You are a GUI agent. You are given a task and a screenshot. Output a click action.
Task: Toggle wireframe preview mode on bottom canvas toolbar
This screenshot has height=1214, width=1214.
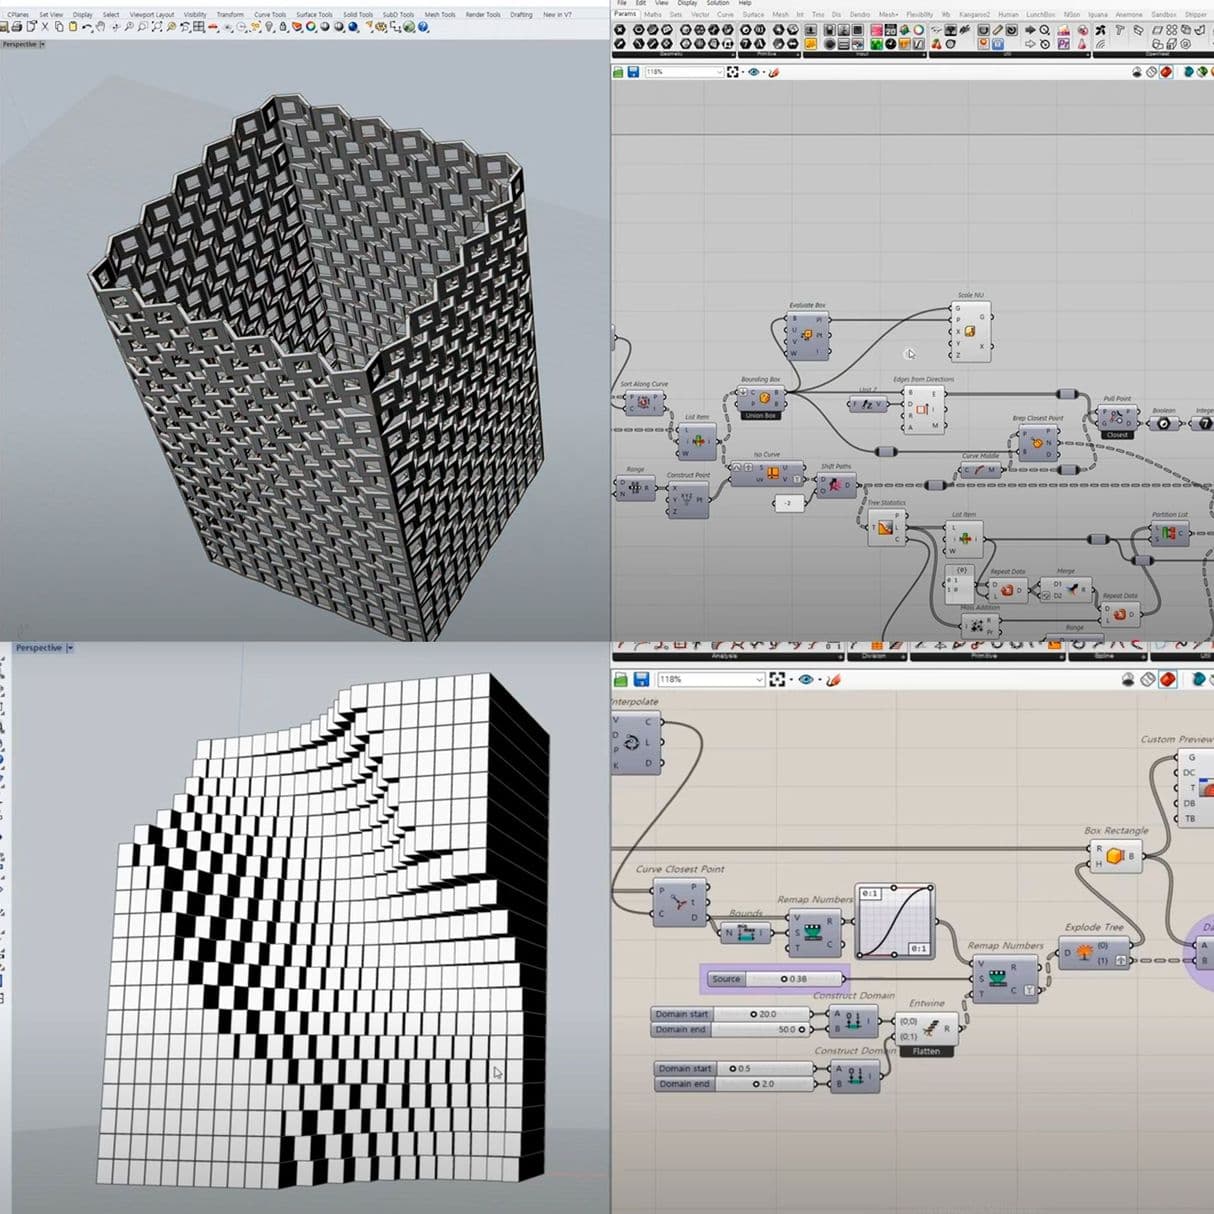[1148, 679]
